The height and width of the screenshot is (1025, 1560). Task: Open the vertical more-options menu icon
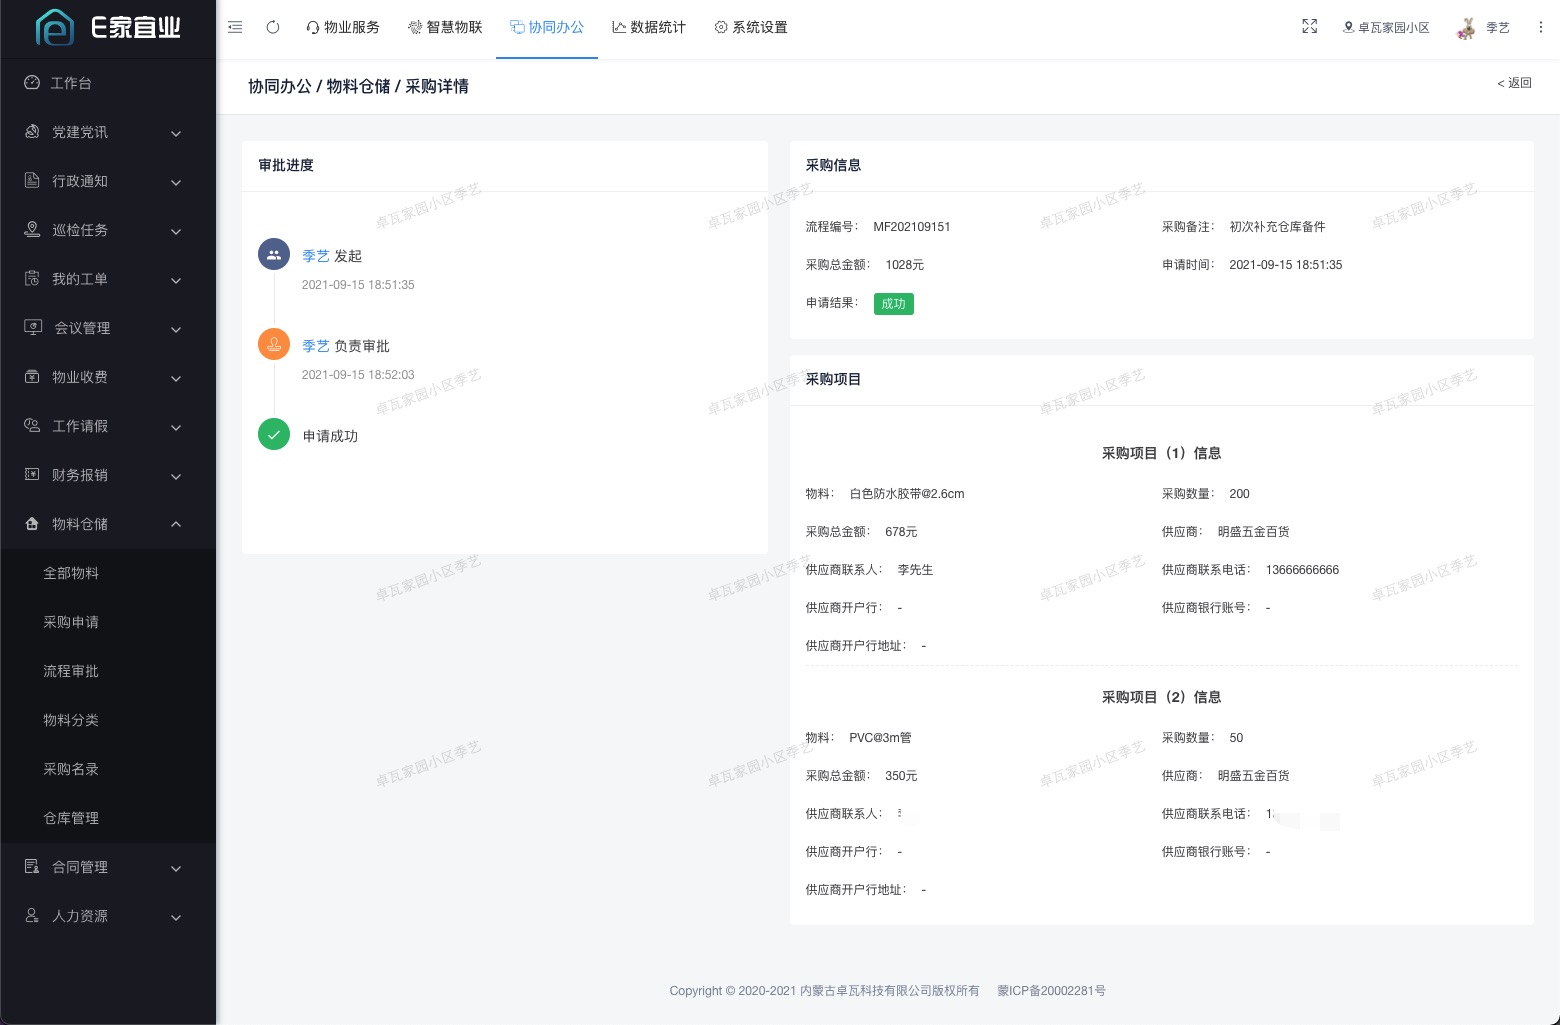pyautogui.click(x=1540, y=28)
